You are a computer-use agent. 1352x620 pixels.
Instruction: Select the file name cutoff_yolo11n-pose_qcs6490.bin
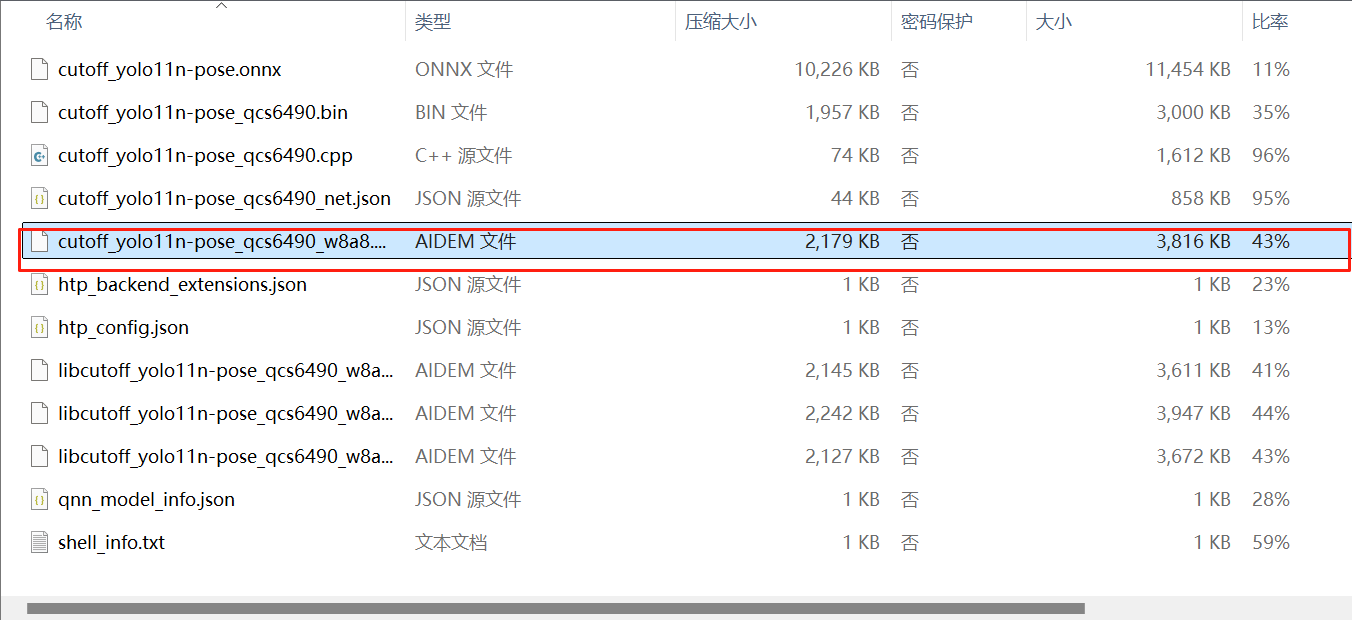203,113
